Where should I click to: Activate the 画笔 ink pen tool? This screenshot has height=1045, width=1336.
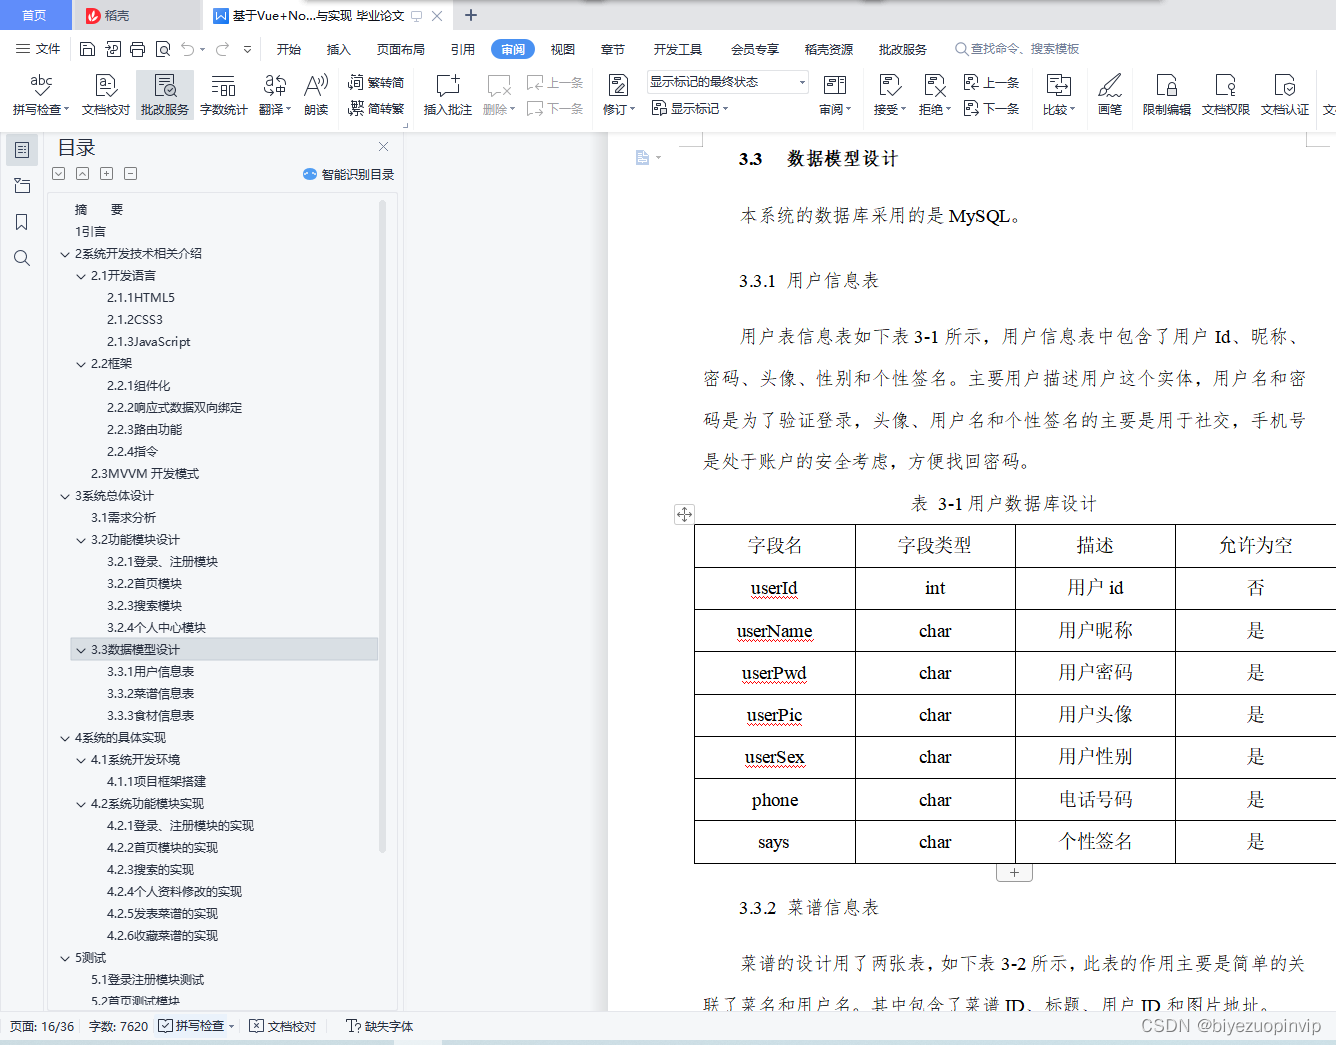(1110, 95)
